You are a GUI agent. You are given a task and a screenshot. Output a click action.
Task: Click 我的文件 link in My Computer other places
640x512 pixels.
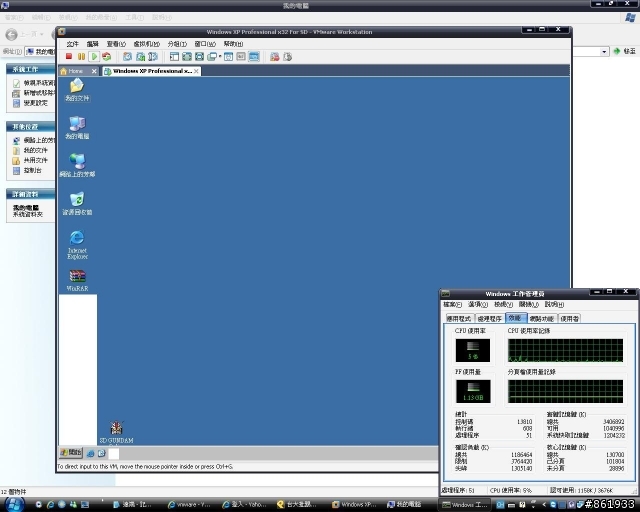[30, 150]
